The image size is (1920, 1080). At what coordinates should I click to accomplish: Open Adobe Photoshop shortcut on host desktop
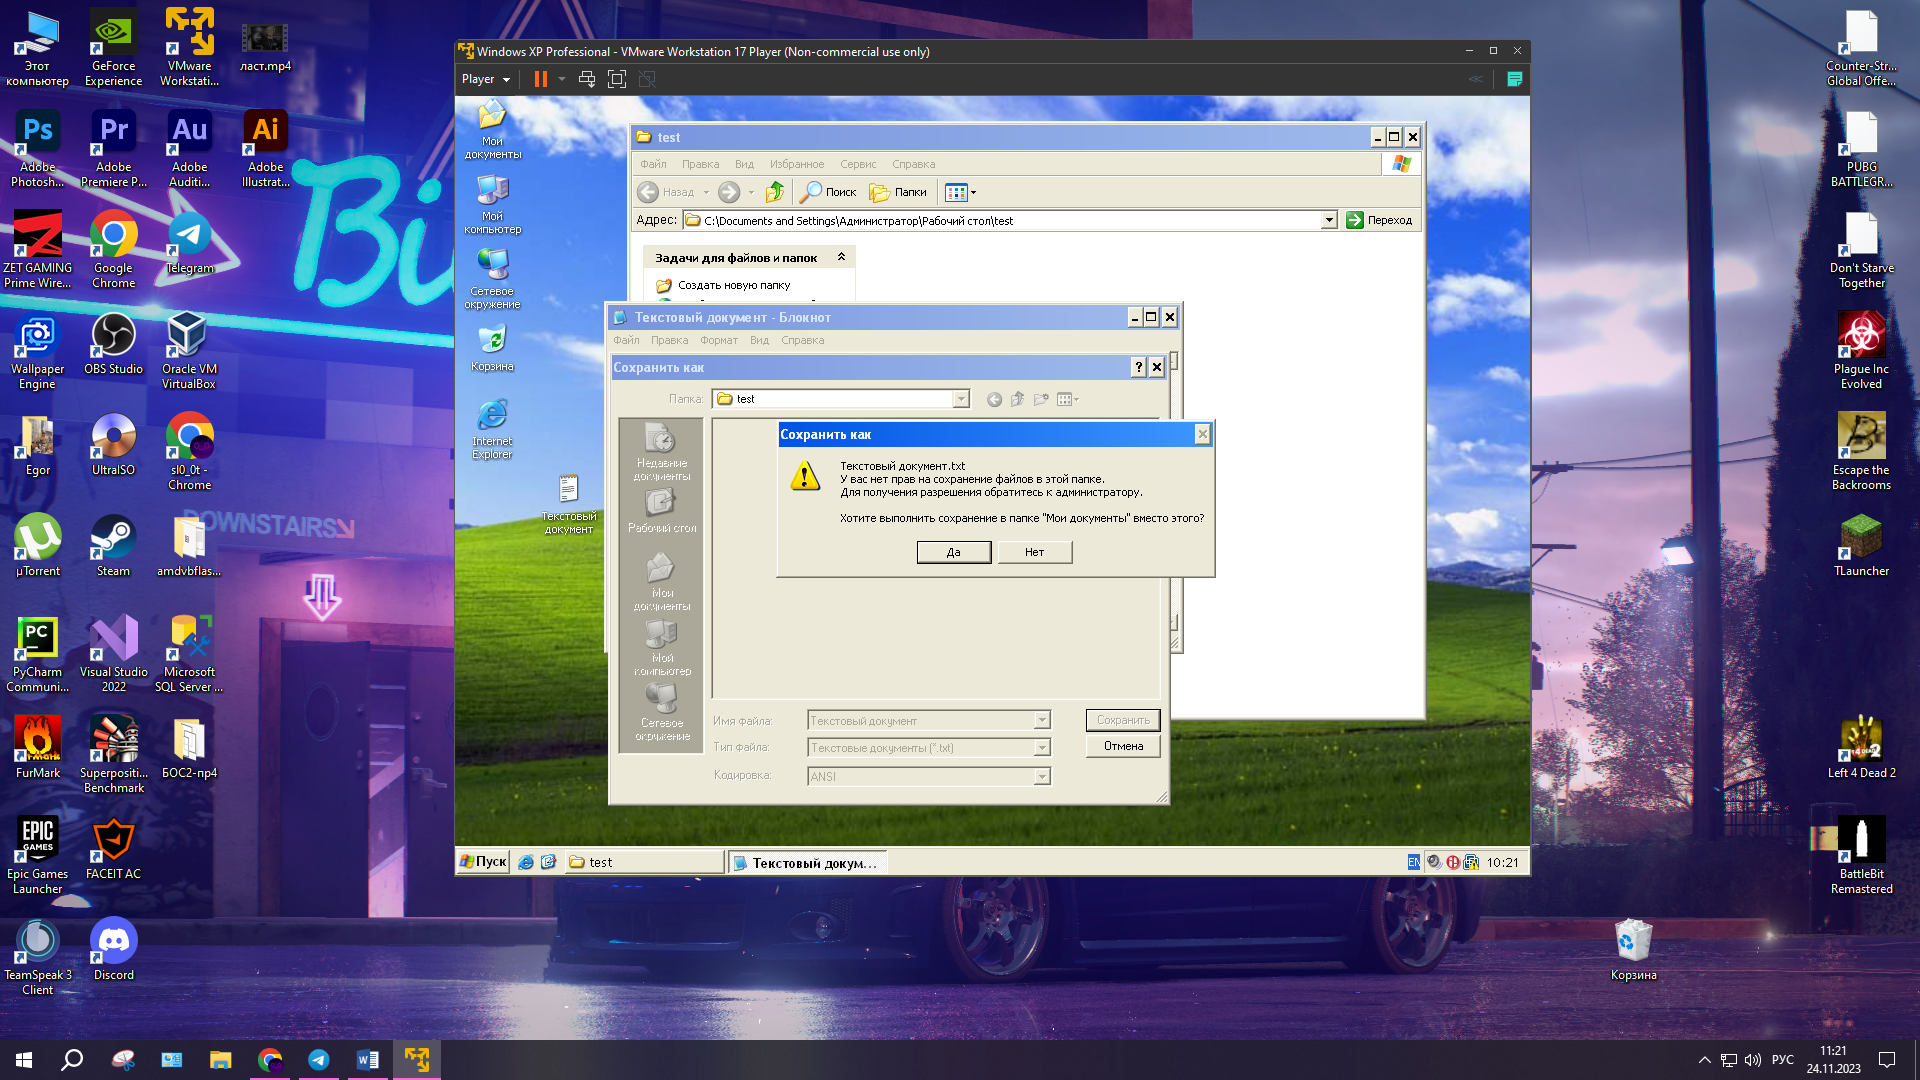38,149
